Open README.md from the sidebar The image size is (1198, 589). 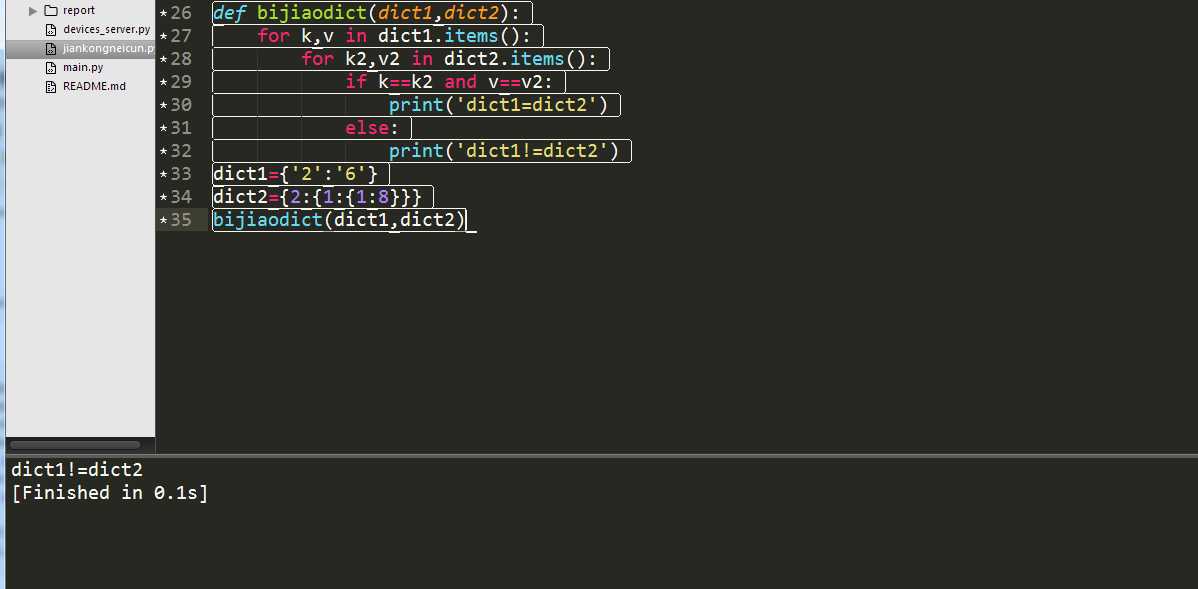[94, 86]
